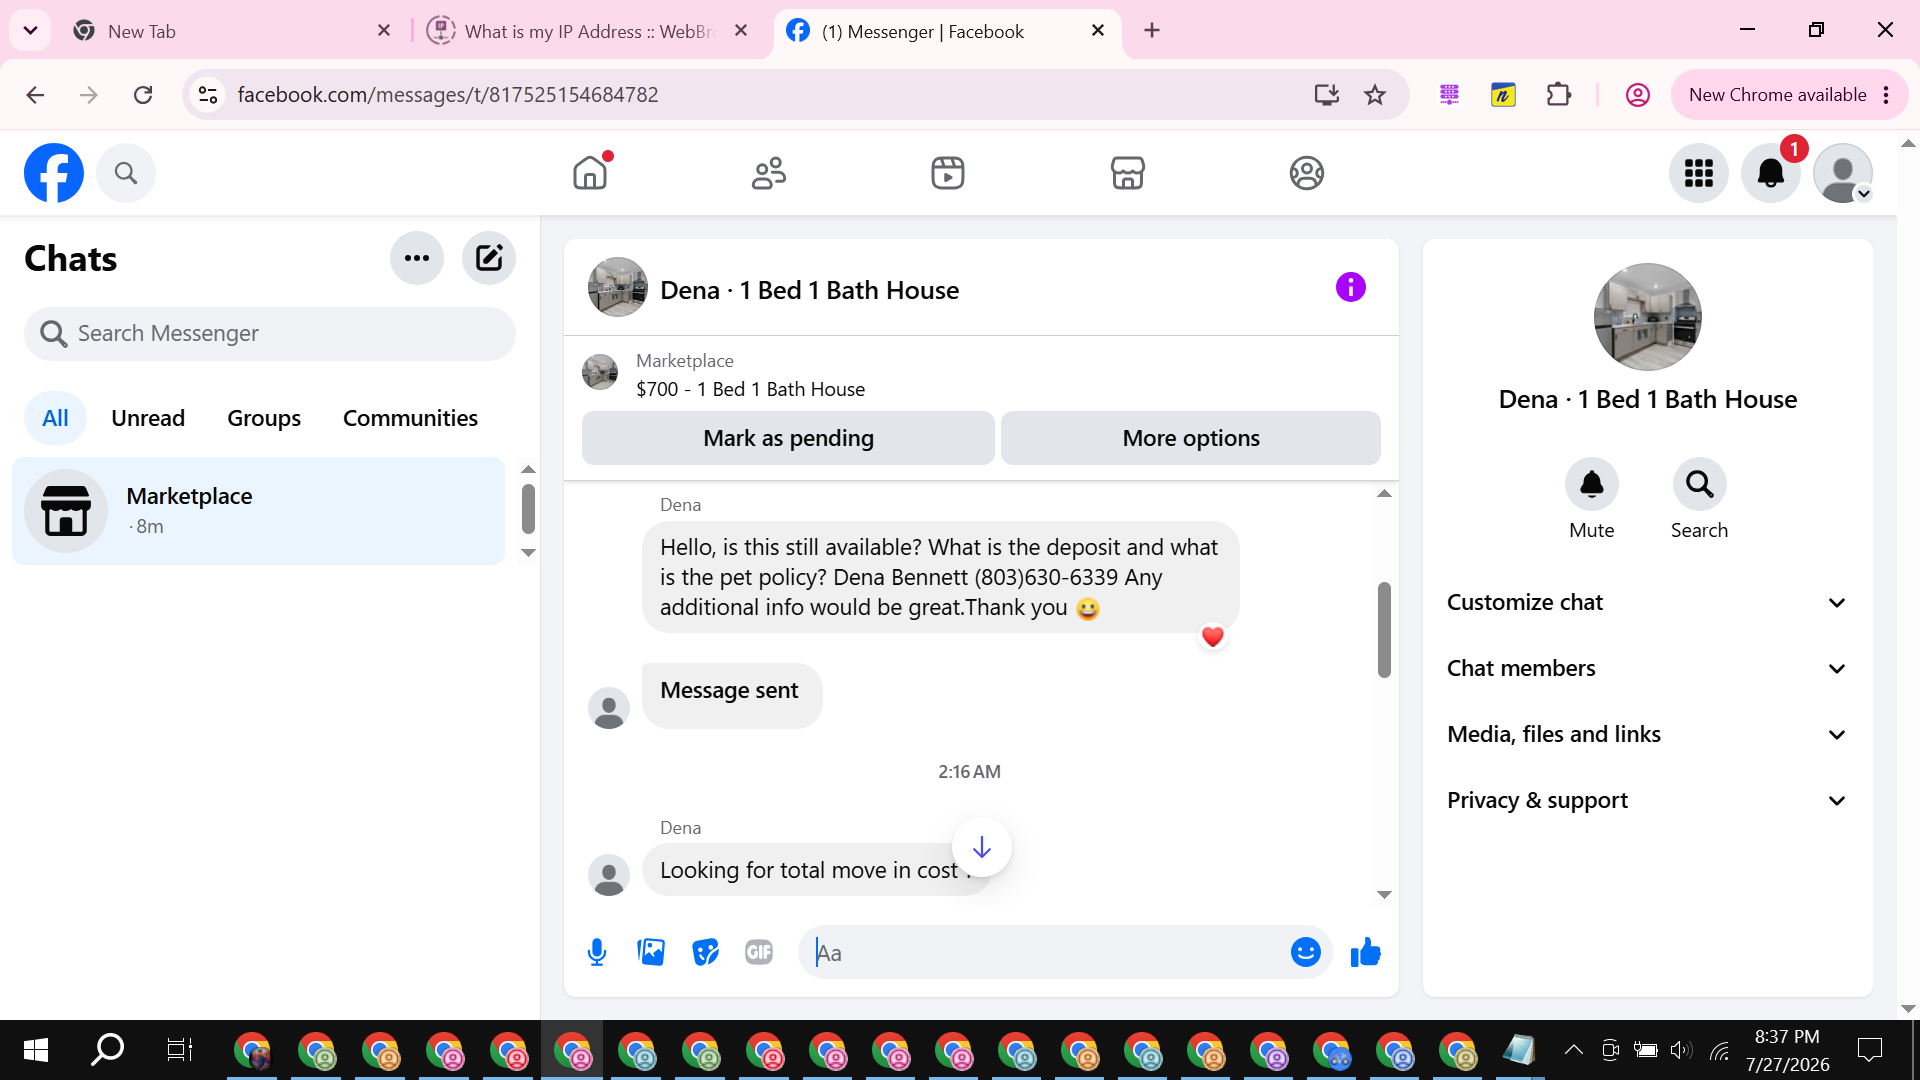Image resolution: width=1920 pixels, height=1080 pixels.
Task: Open the Marketplace icon in top nav
Action: point(1127,173)
